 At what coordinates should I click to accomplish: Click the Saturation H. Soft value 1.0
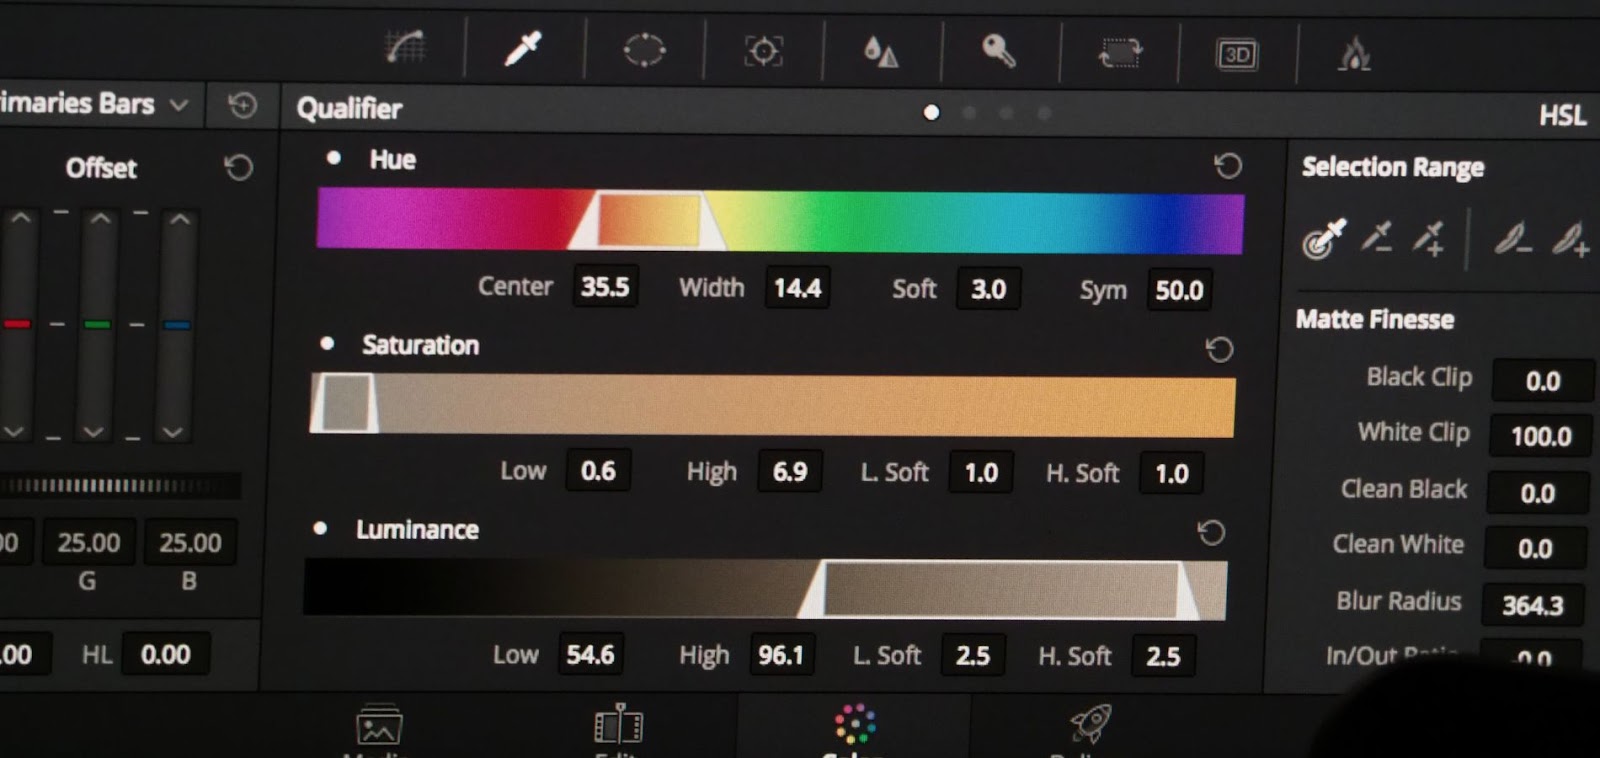(x=1171, y=473)
